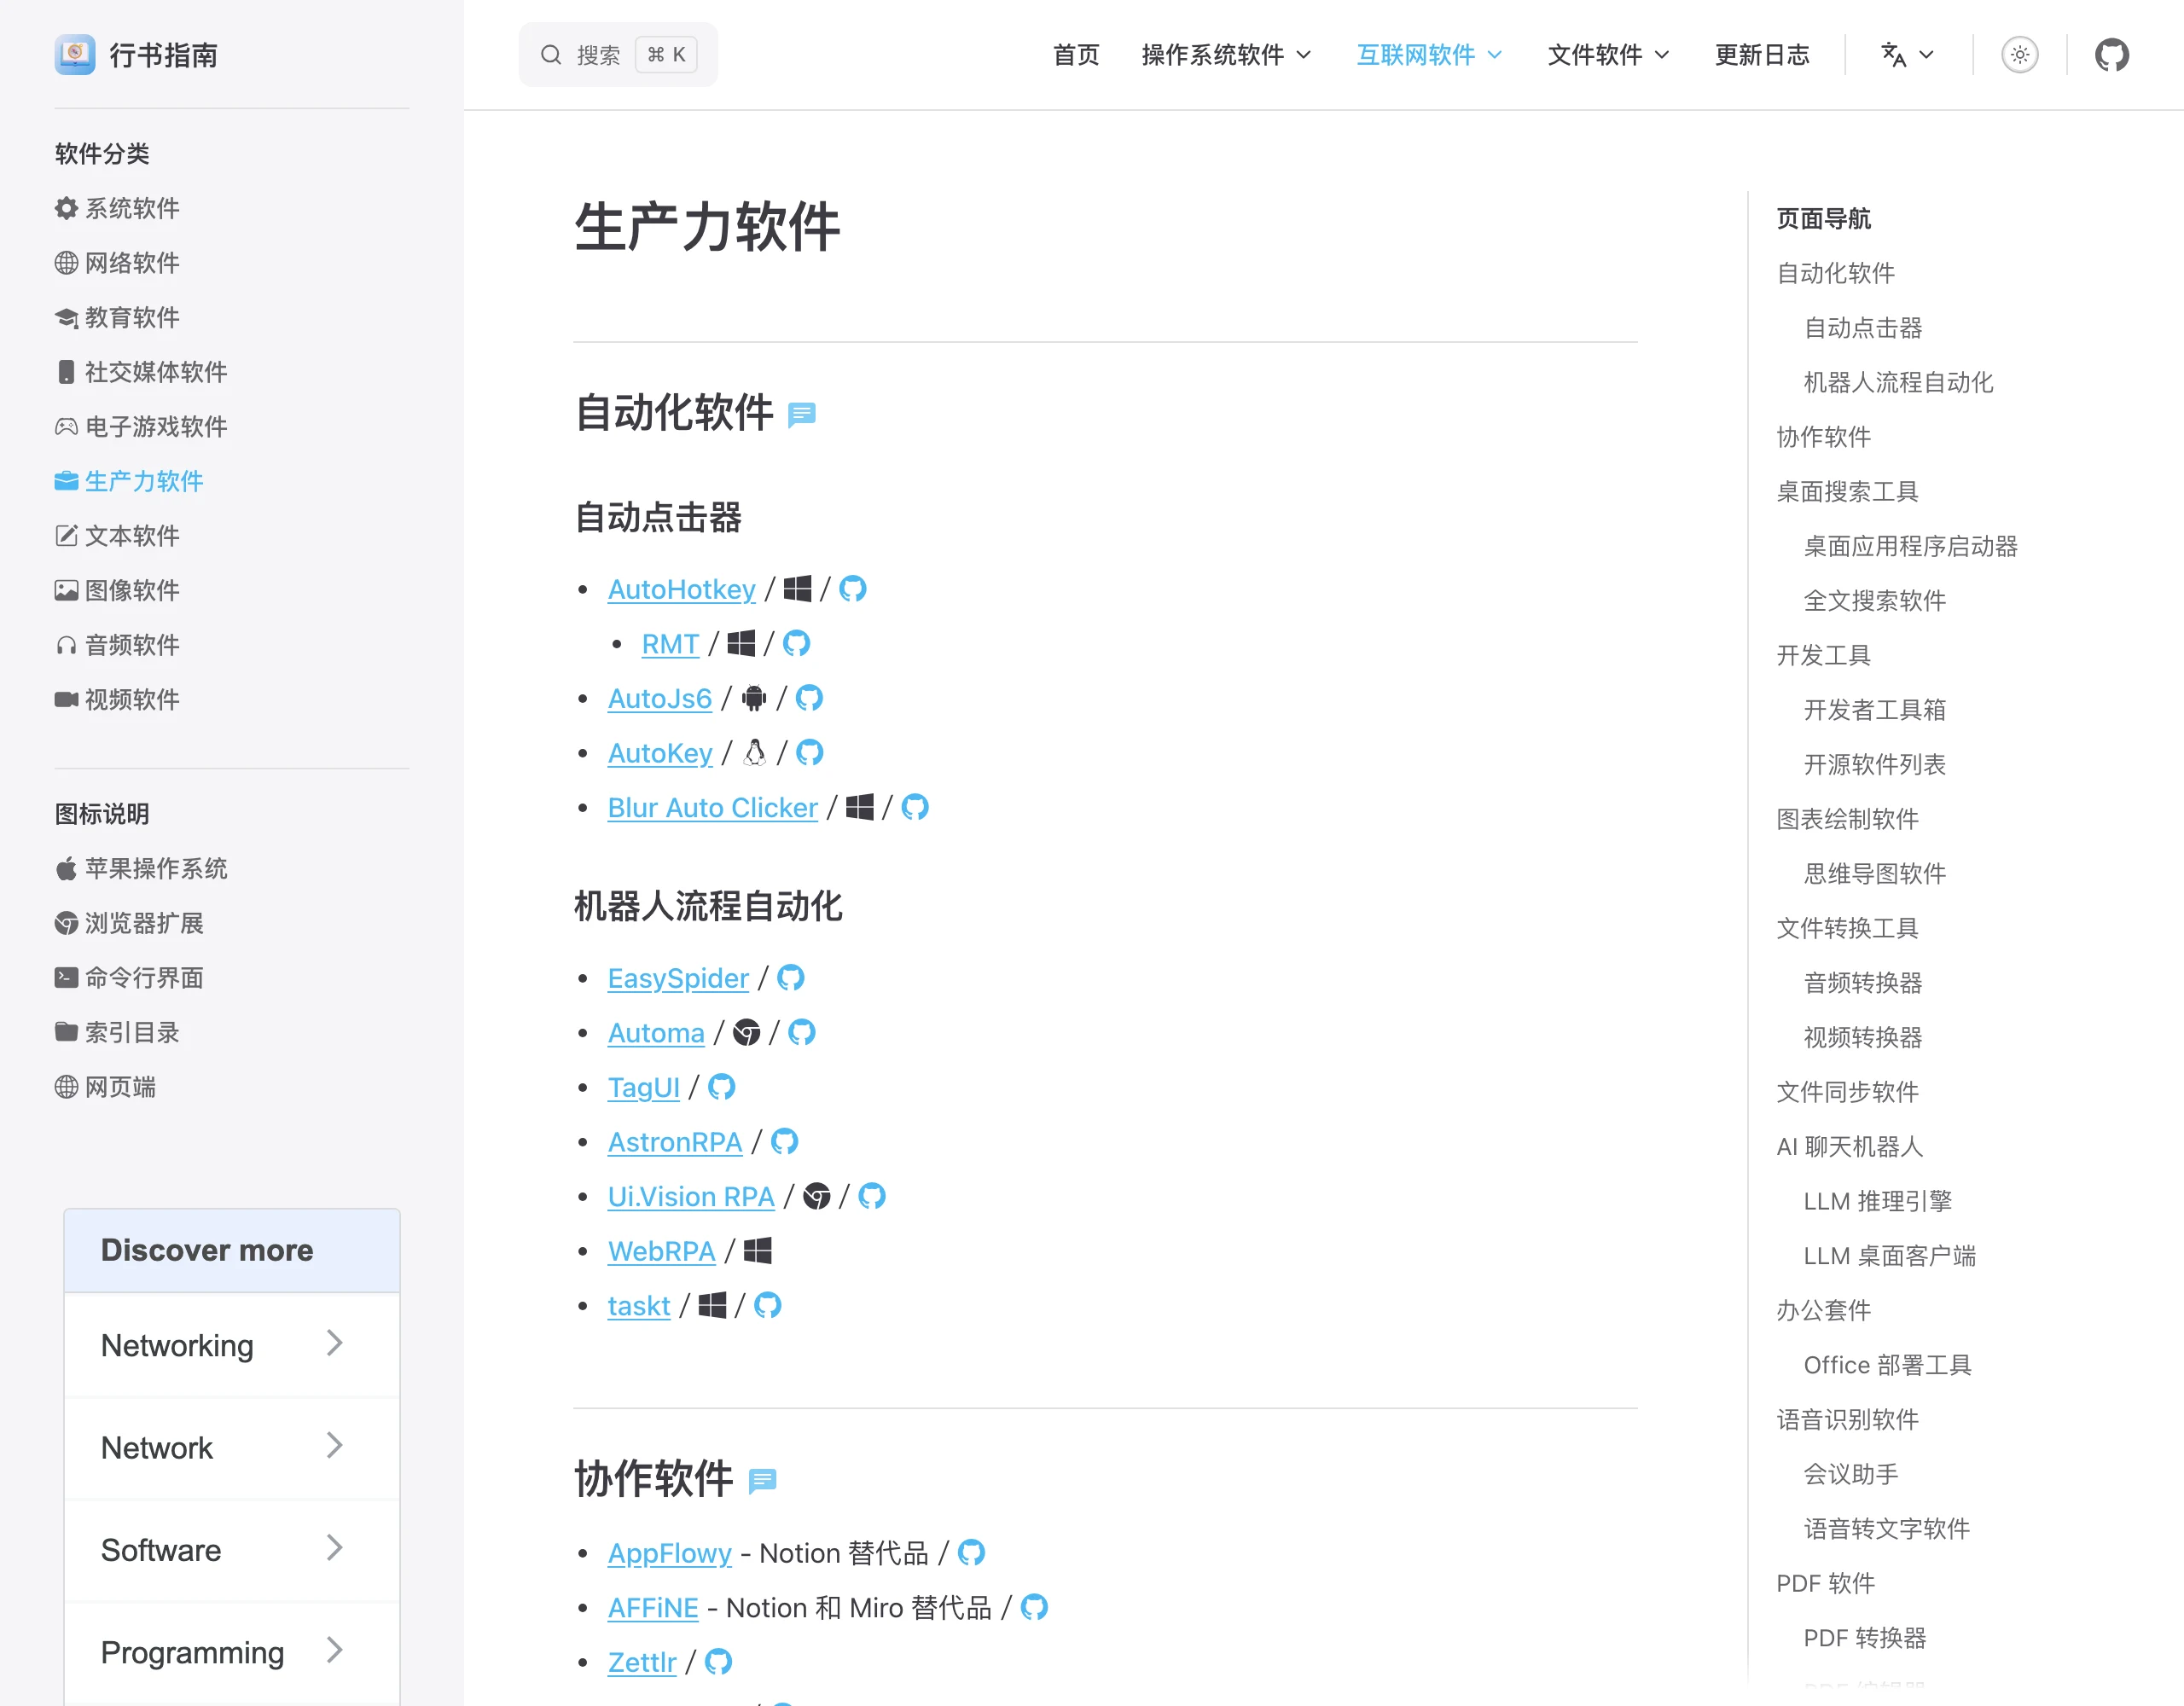2184x1706 pixels.
Task: Jump to 机器人流程自动化 in page navigation
Action: point(1898,382)
